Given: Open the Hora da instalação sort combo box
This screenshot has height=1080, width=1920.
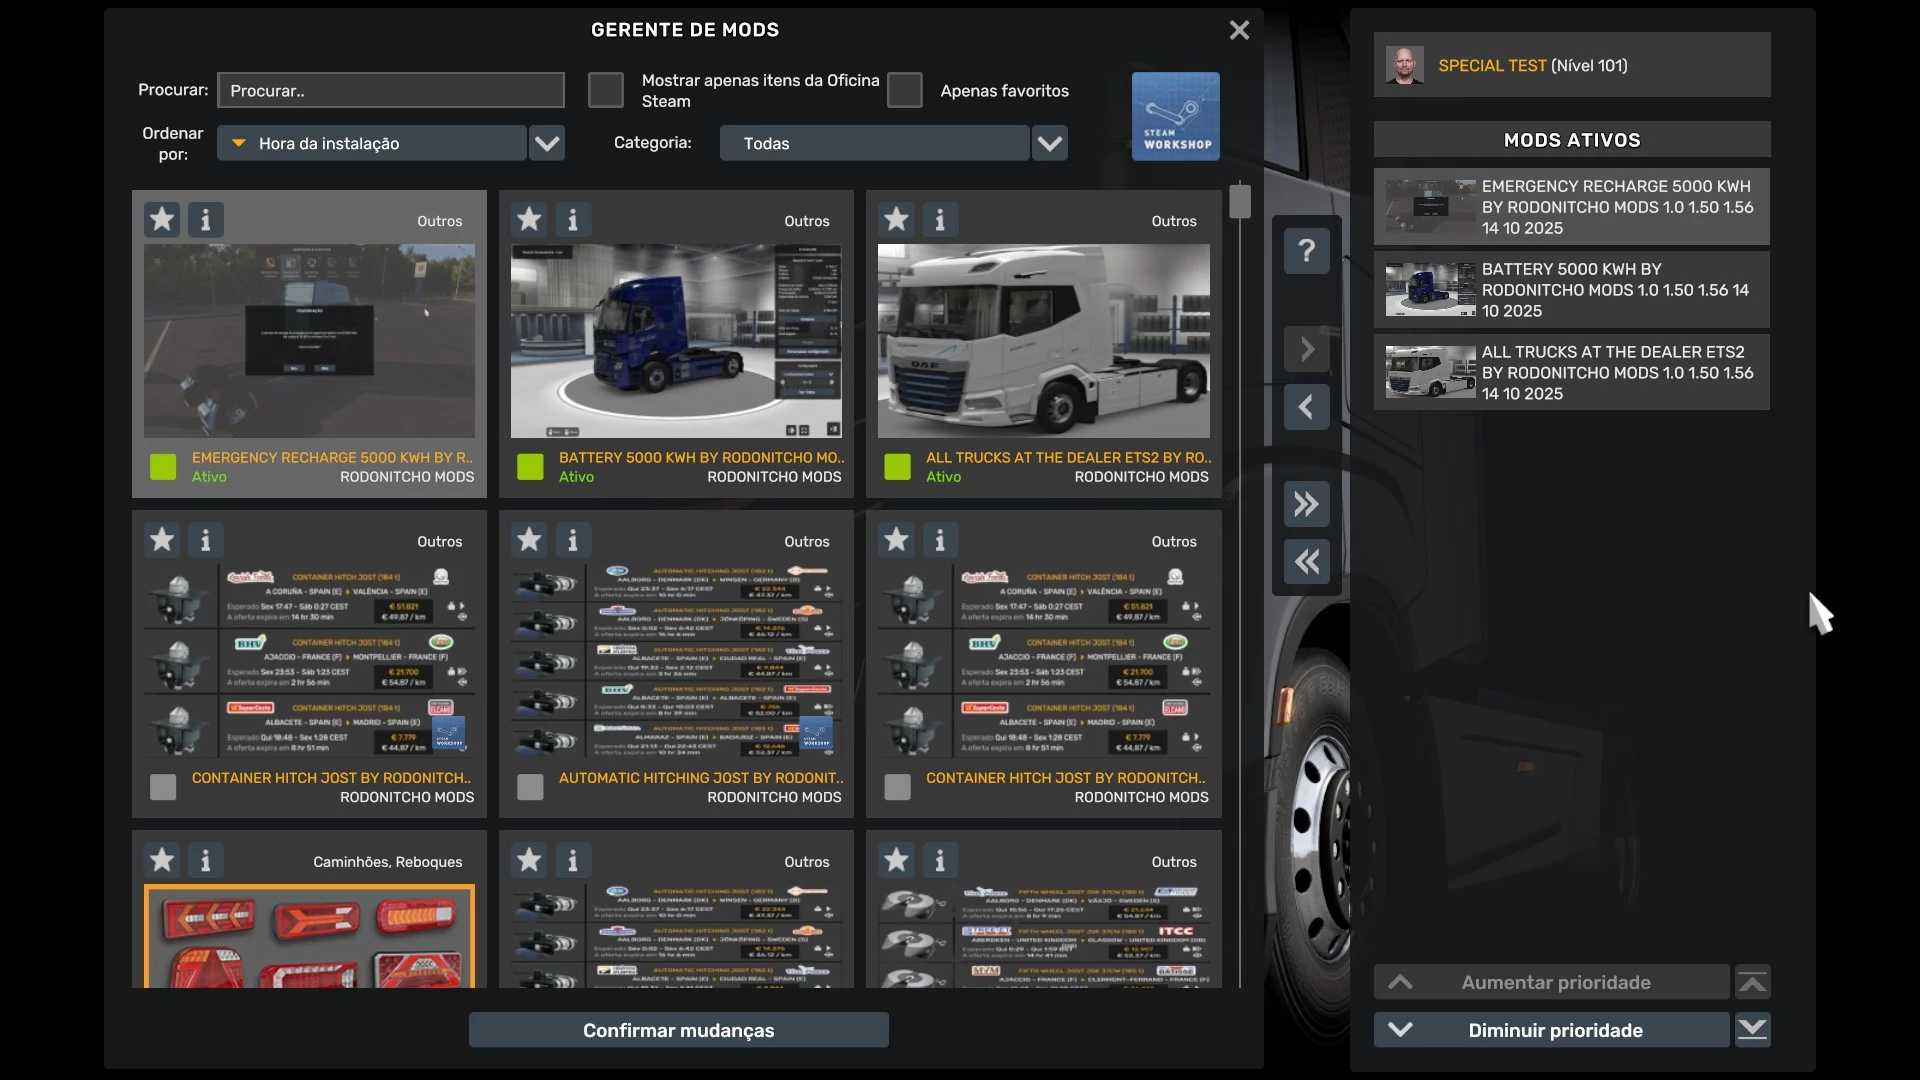Looking at the screenshot, I should (x=372, y=143).
